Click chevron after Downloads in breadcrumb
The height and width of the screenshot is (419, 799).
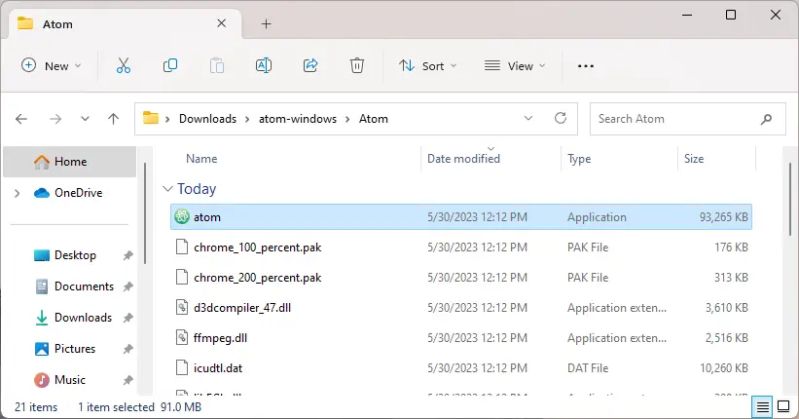tap(247, 119)
